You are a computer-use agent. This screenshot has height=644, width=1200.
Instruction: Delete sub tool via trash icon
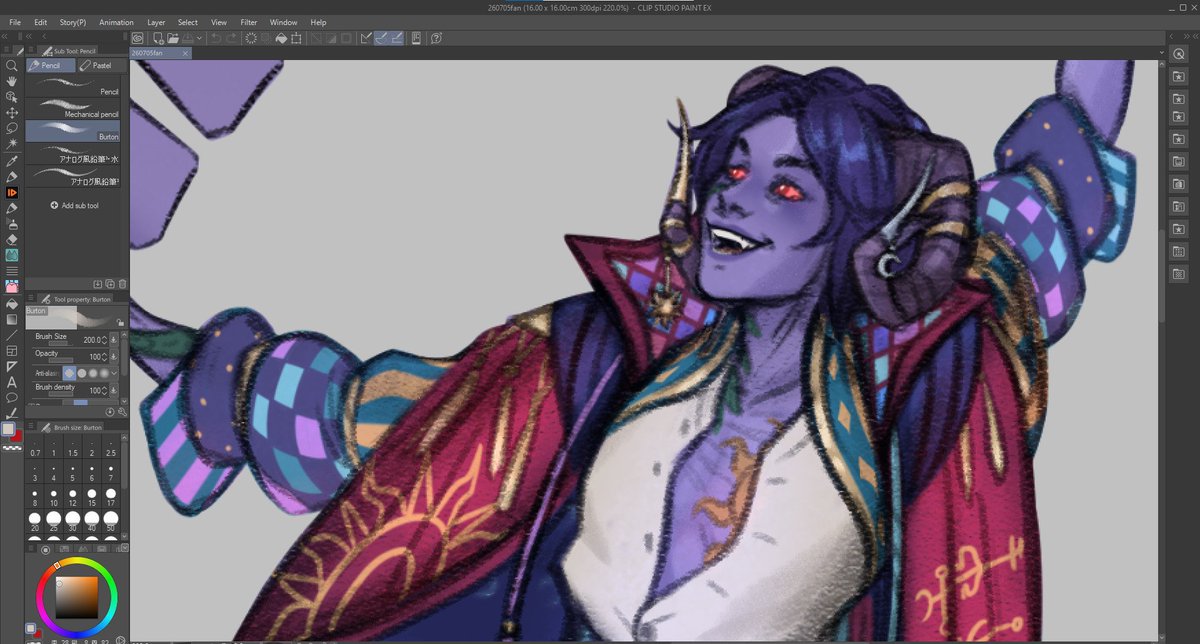click(121, 284)
